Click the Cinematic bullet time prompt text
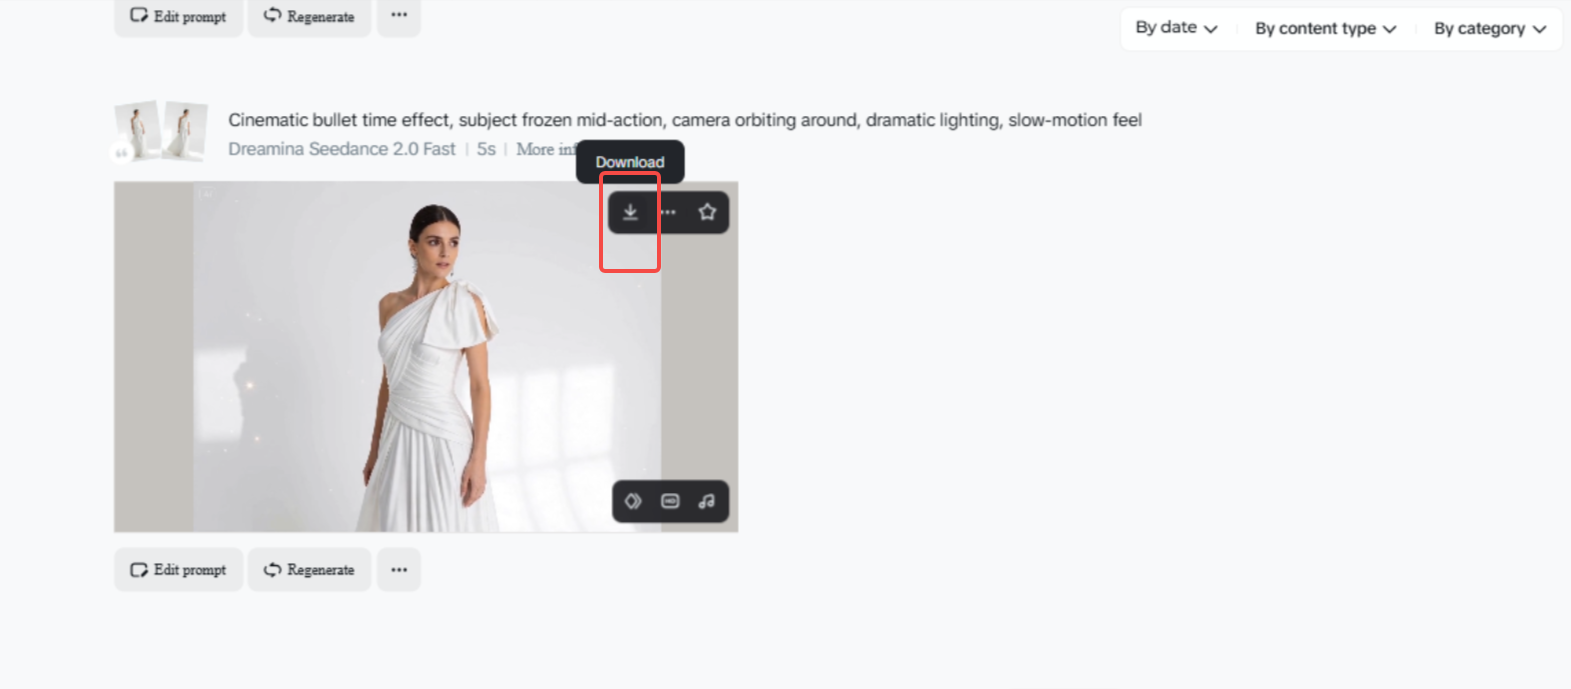The image size is (1571, 689). [685, 120]
